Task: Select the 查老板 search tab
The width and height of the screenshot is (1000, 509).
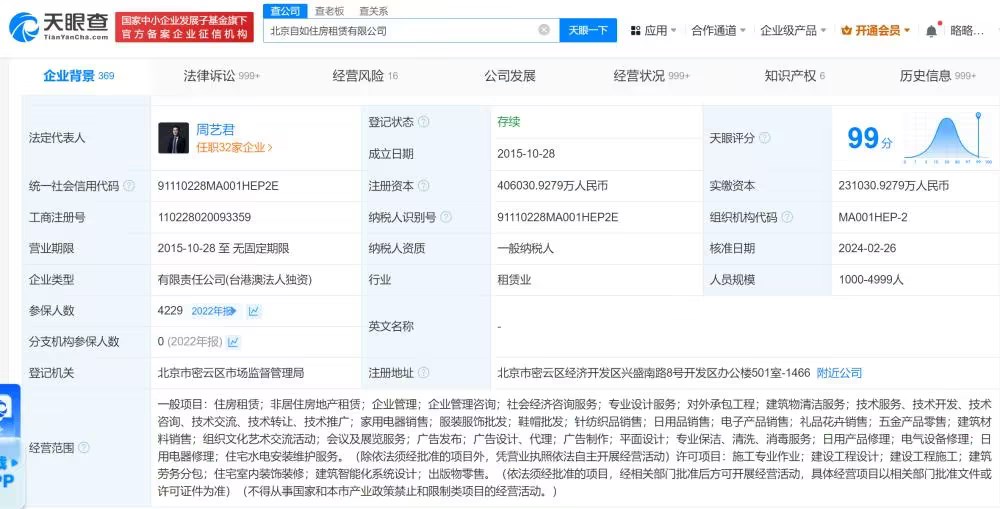Action: pyautogui.click(x=329, y=11)
